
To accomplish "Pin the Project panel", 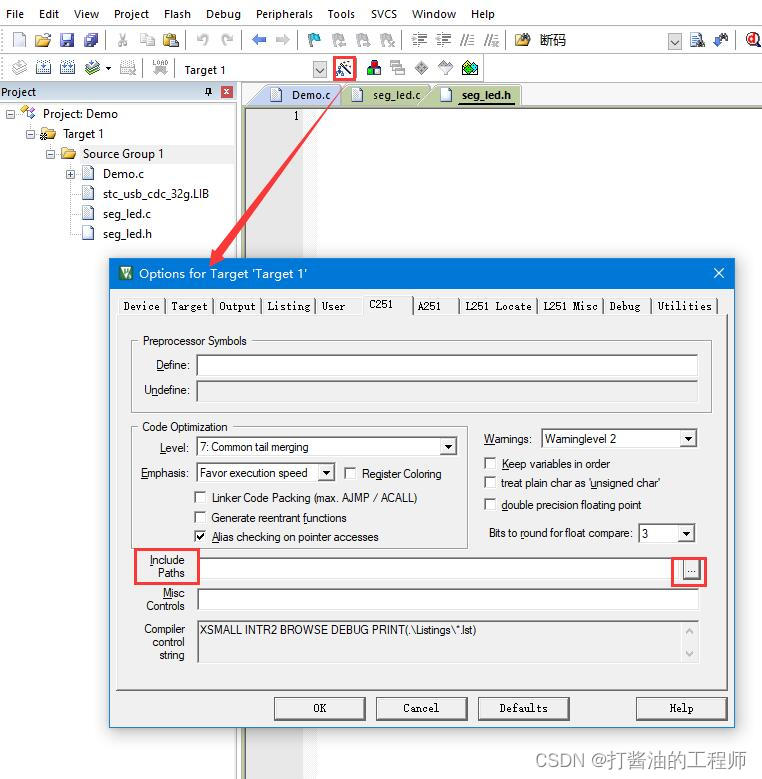I will tap(209, 92).
